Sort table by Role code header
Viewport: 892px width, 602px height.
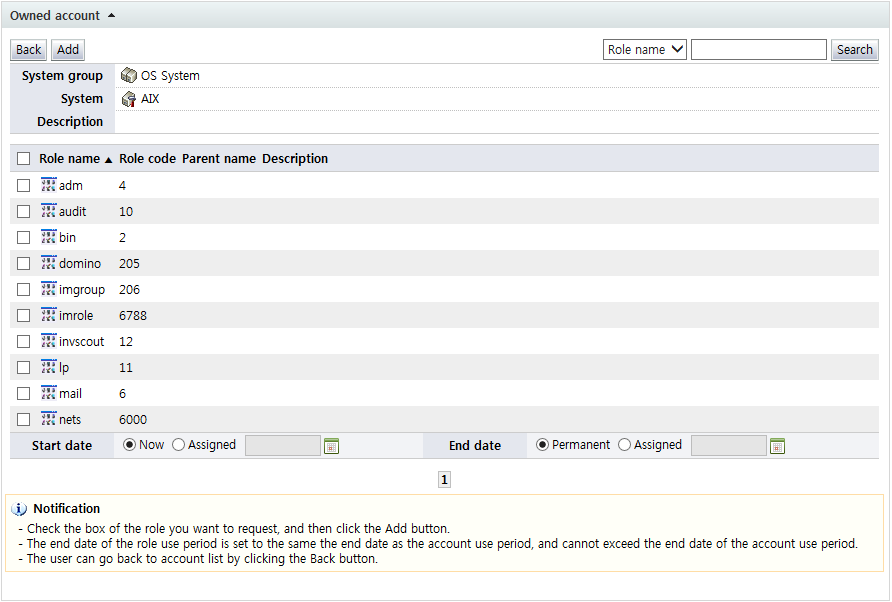[147, 159]
